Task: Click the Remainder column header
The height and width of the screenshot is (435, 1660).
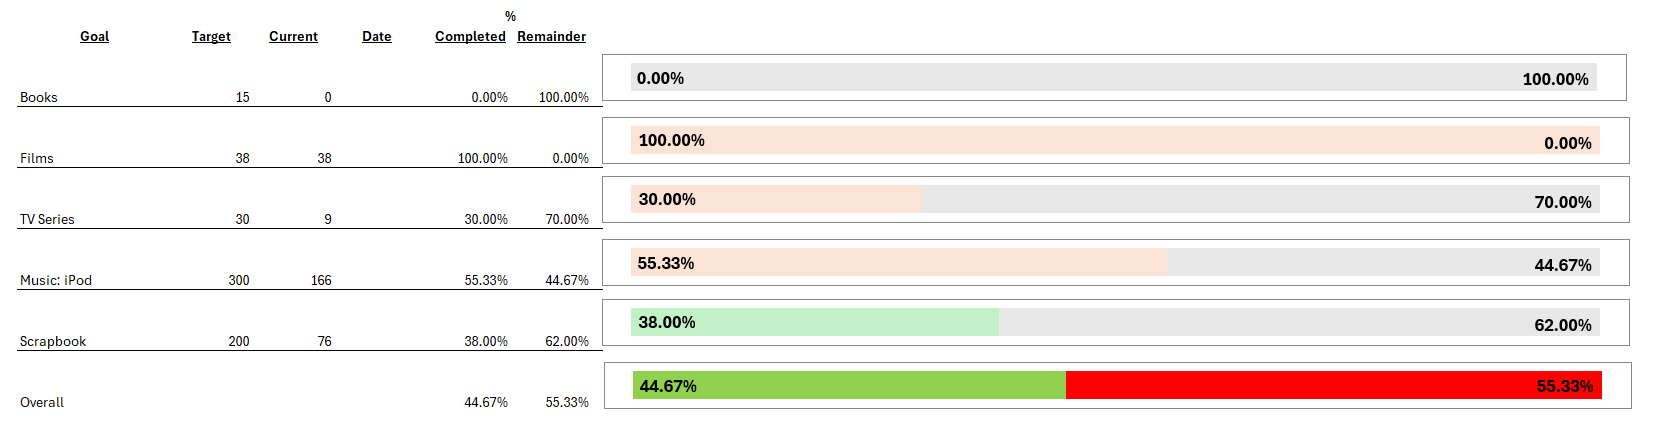Action: 551,36
